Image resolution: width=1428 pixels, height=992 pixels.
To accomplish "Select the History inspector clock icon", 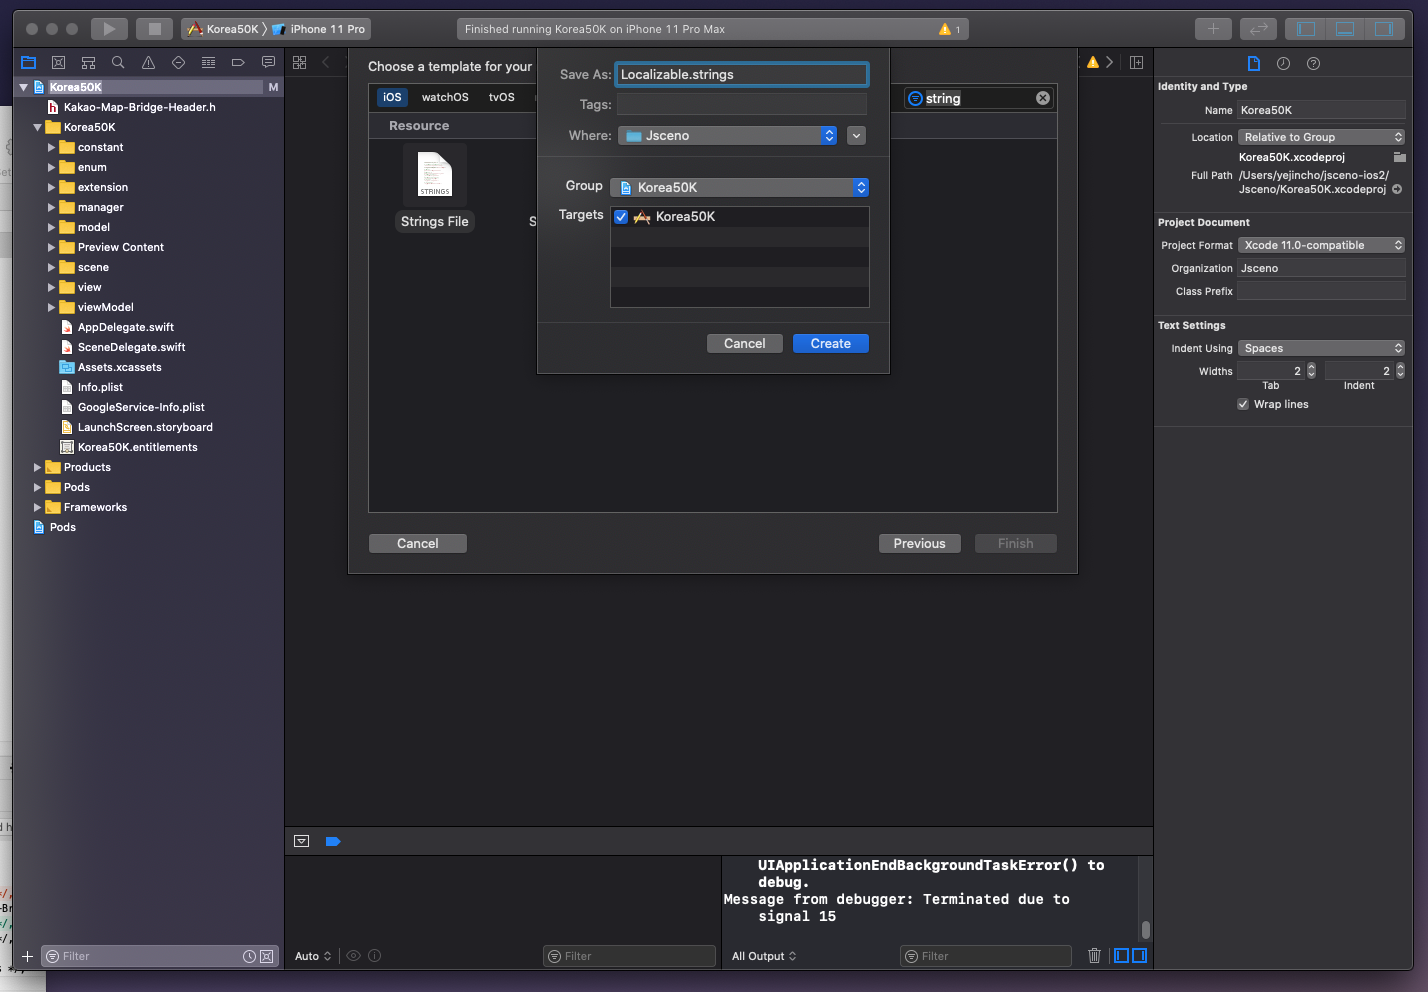I will pos(1283,63).
